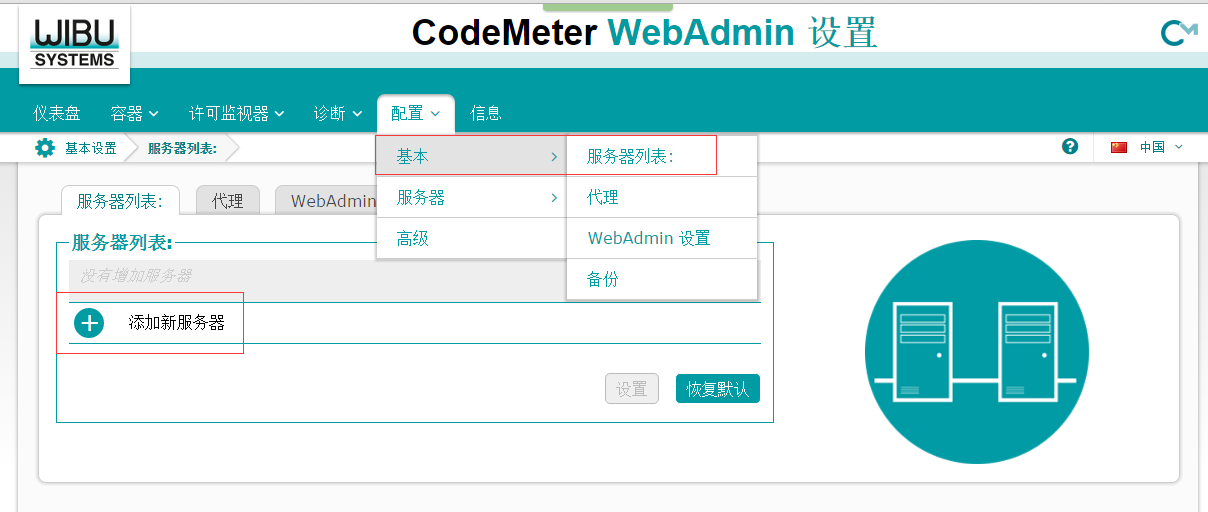The image size is (1208, 512).
Task: Expand the 诊断 dropdown menu
Action: tap(337, 114)
